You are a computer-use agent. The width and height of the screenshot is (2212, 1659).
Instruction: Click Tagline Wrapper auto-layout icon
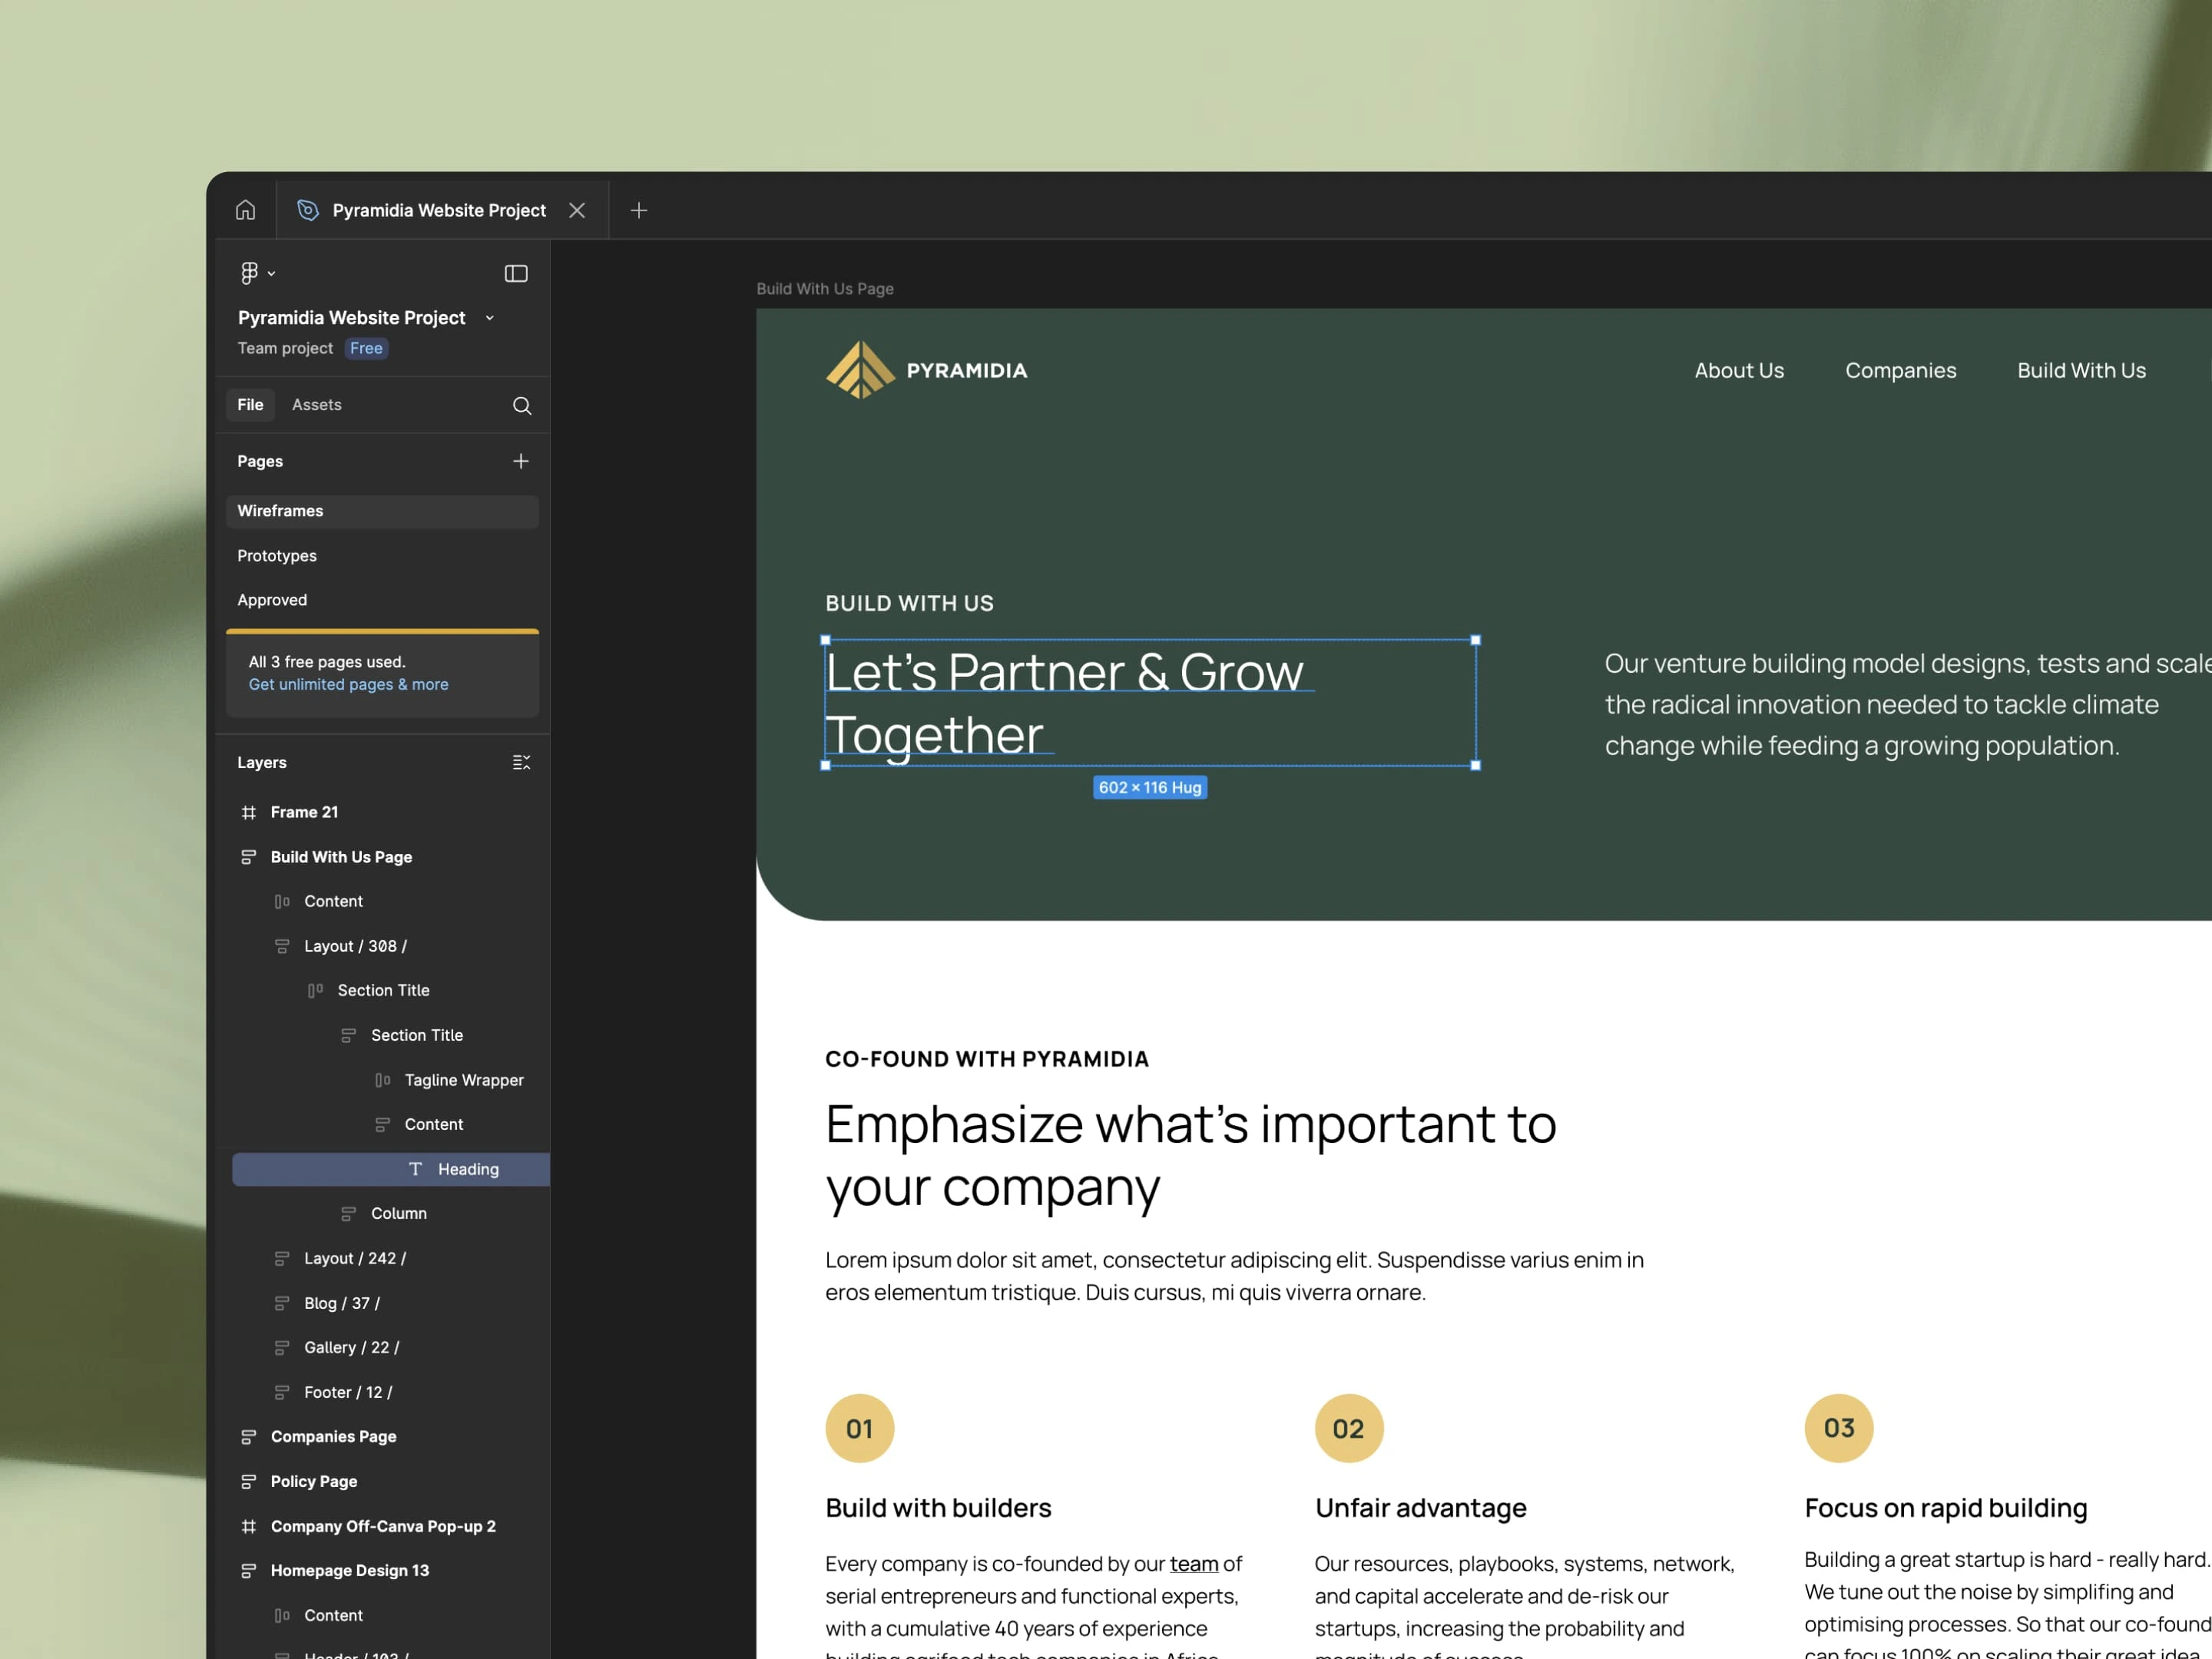click(x=382, y=1080)
